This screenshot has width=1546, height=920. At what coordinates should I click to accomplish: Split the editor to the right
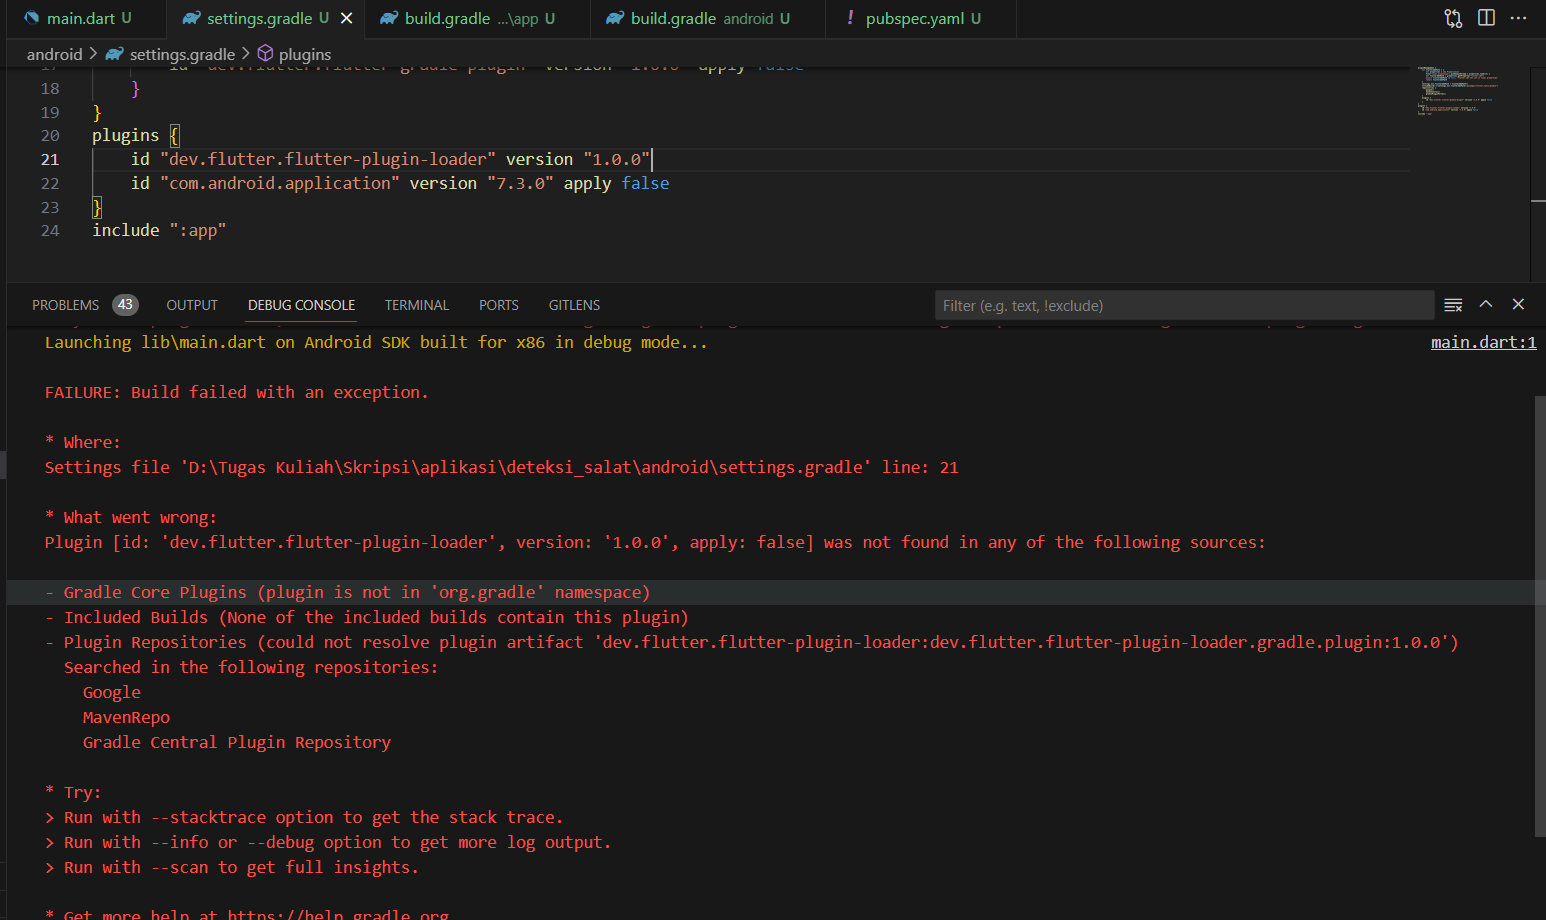click(x=1486, y=18)
